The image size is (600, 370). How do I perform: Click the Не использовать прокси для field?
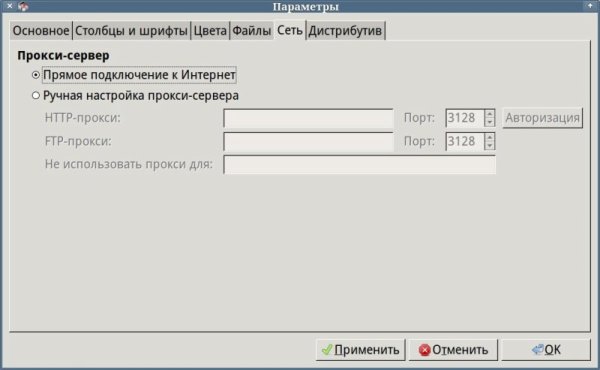point(359,165)
